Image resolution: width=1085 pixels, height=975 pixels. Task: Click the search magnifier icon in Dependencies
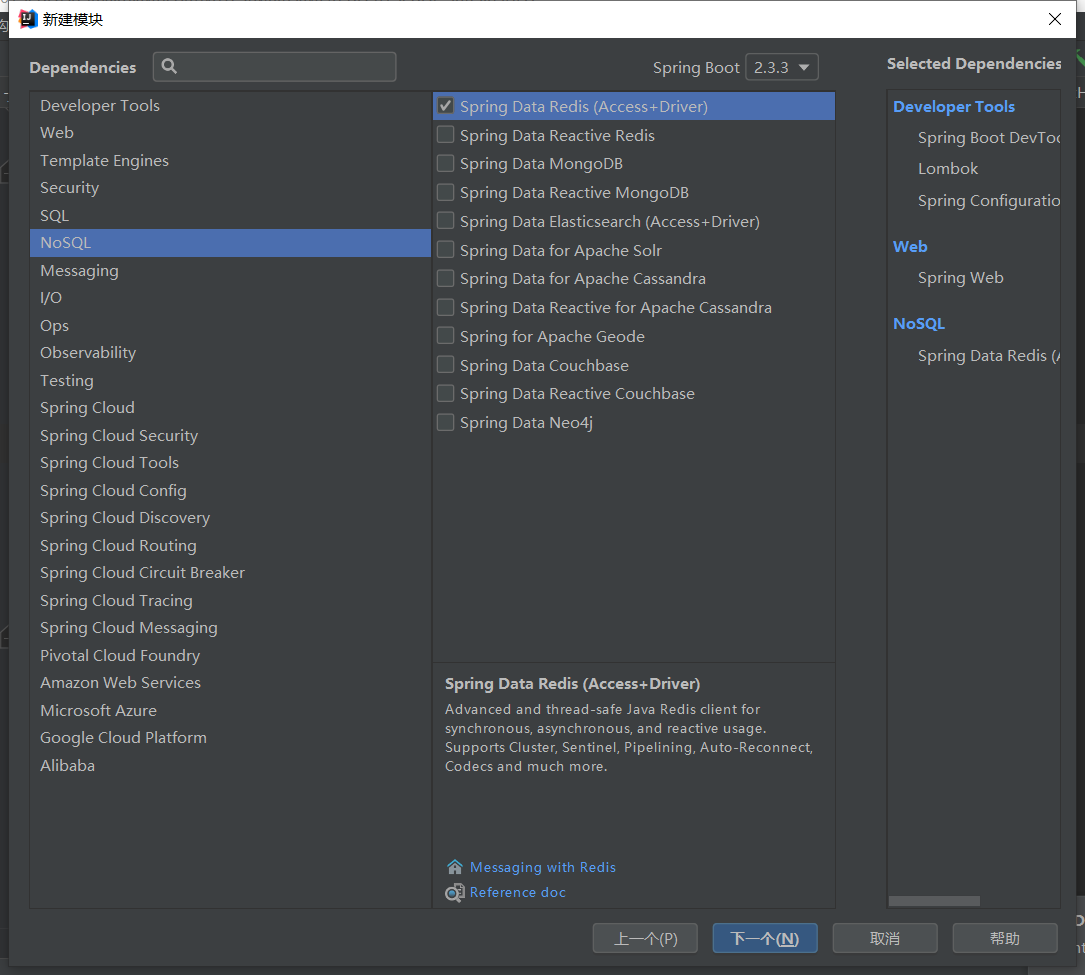tap(169, 67)
